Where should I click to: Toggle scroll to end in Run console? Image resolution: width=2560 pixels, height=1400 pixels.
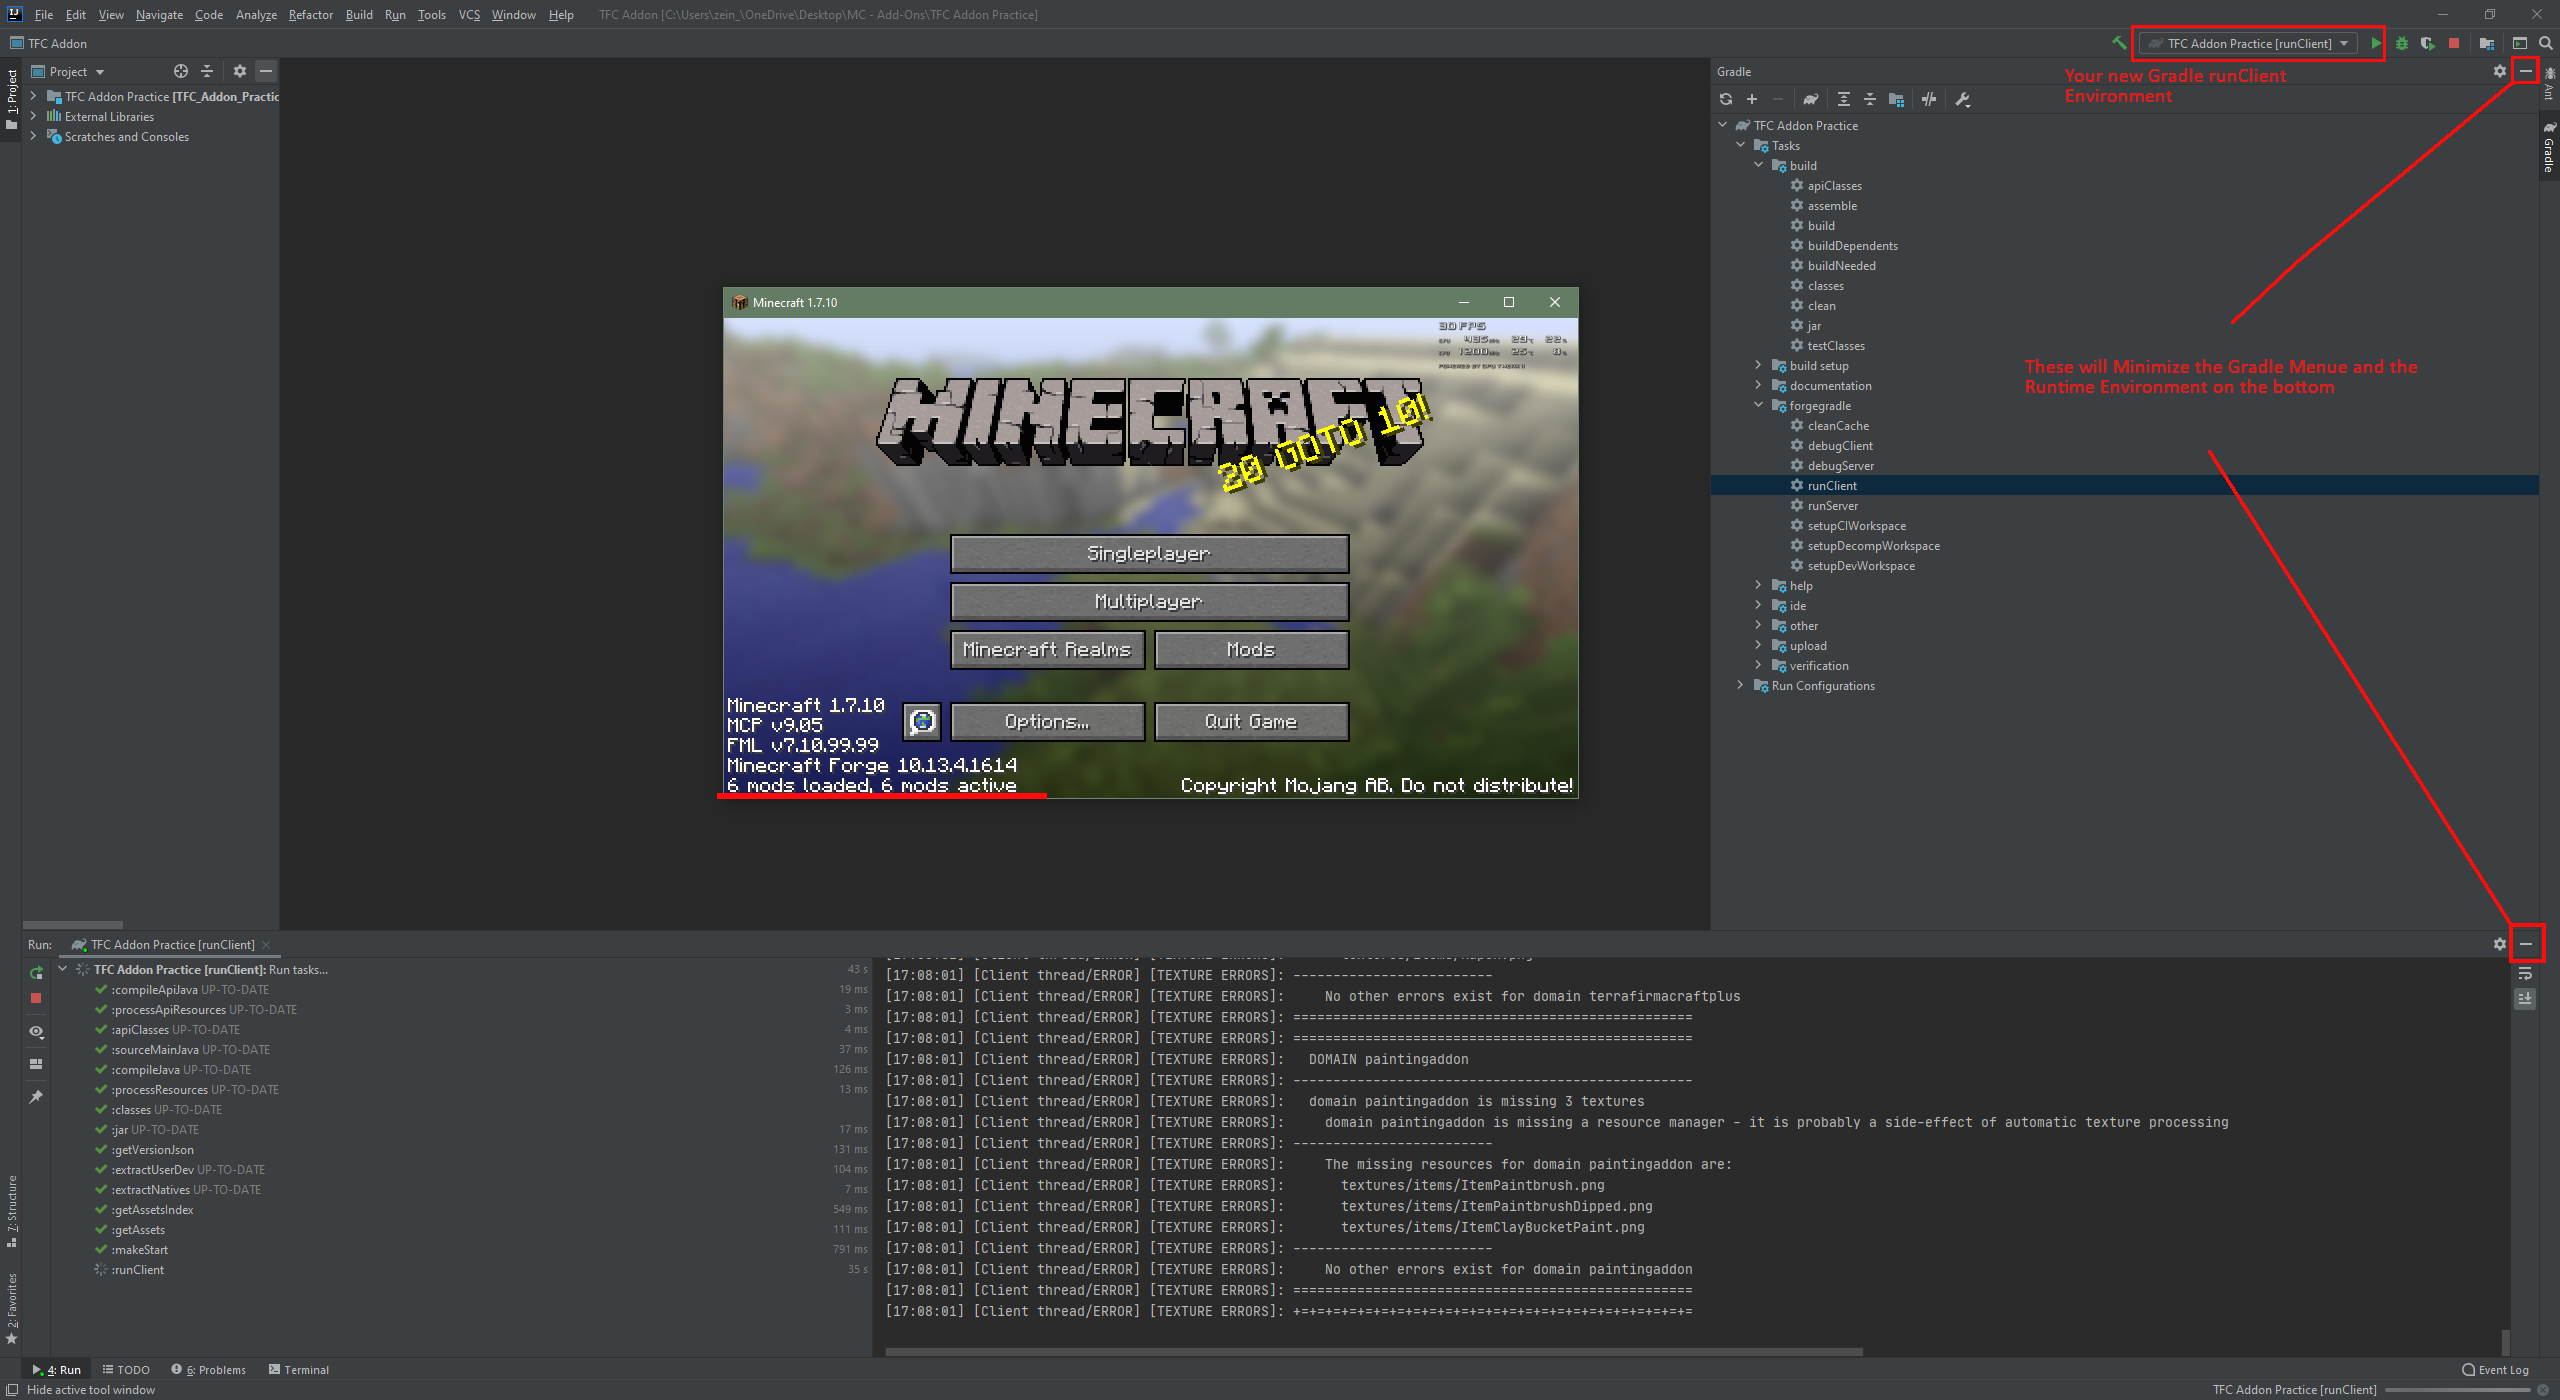pos(2524,998)
